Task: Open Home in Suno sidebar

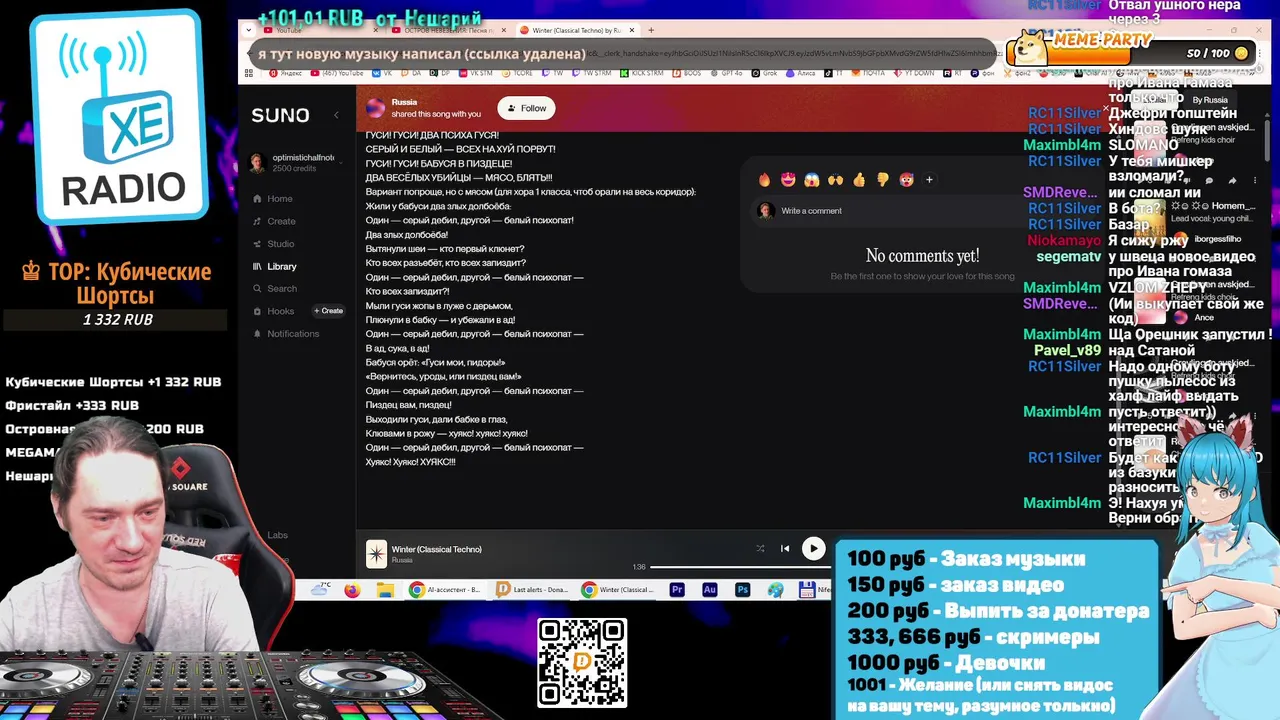Action: point(272,198)
